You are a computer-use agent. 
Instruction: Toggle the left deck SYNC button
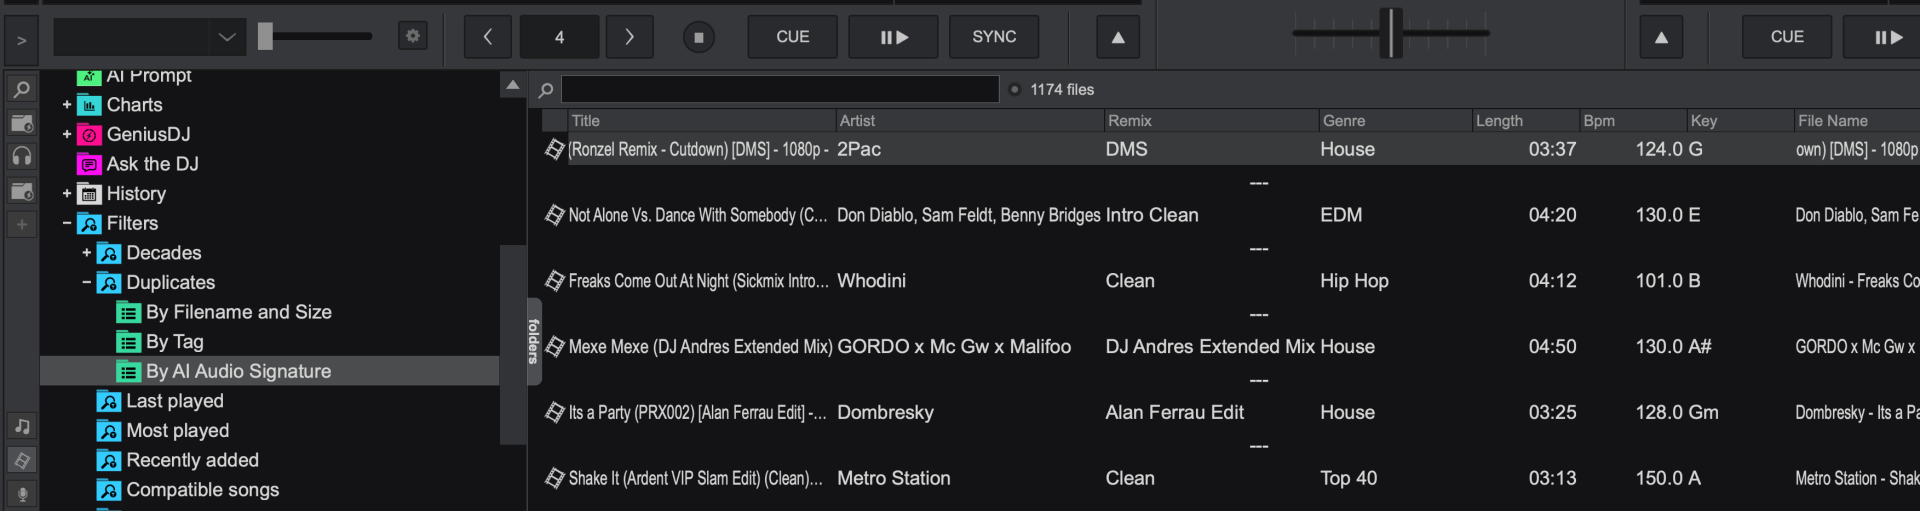[993, 37]
